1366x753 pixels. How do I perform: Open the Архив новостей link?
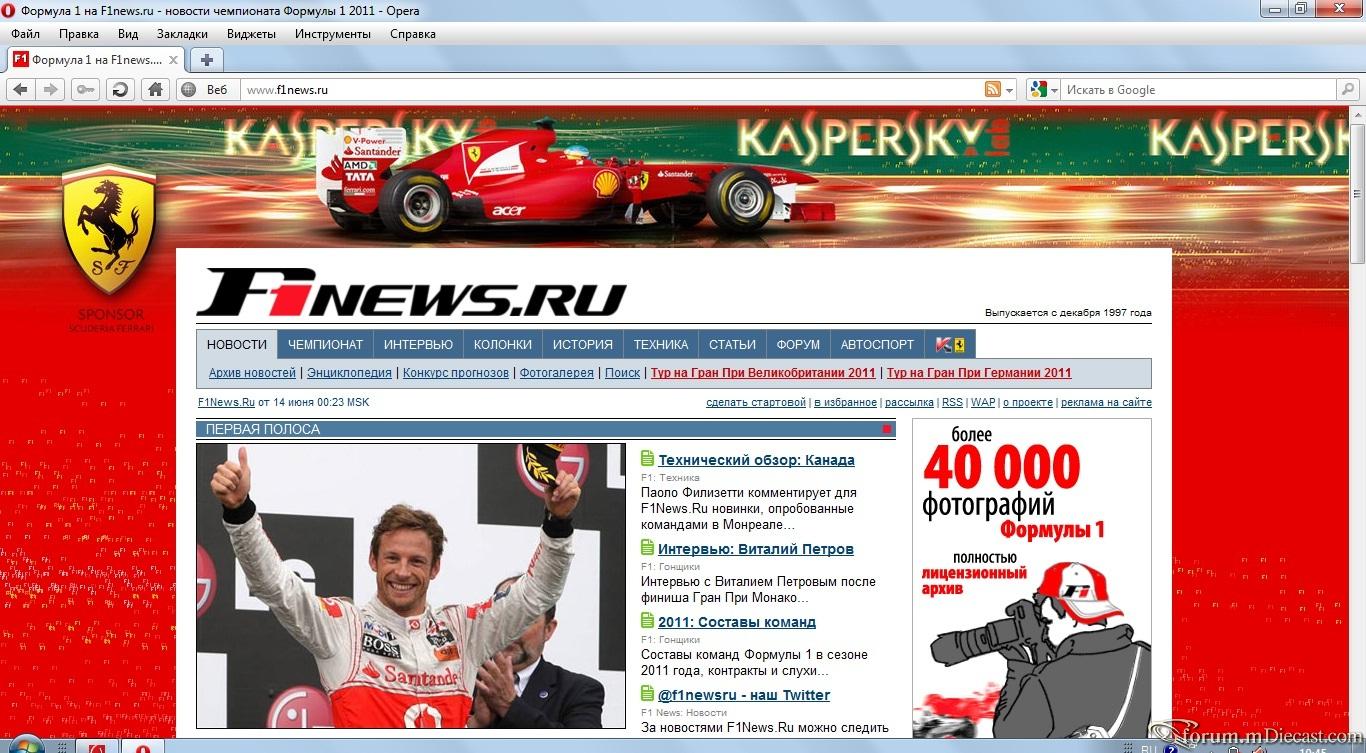pyautogui.click(x=252, y=373)
